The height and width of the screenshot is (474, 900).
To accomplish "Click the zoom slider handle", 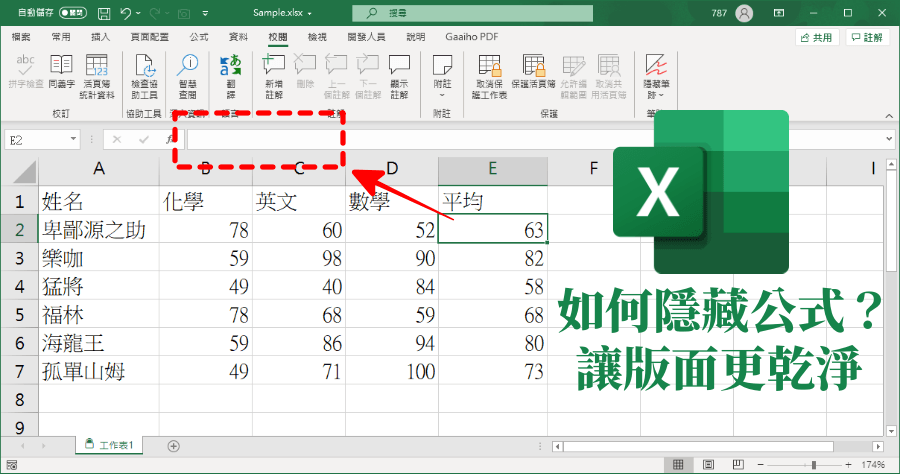I will pyautogui.click(x=813, y=464).
